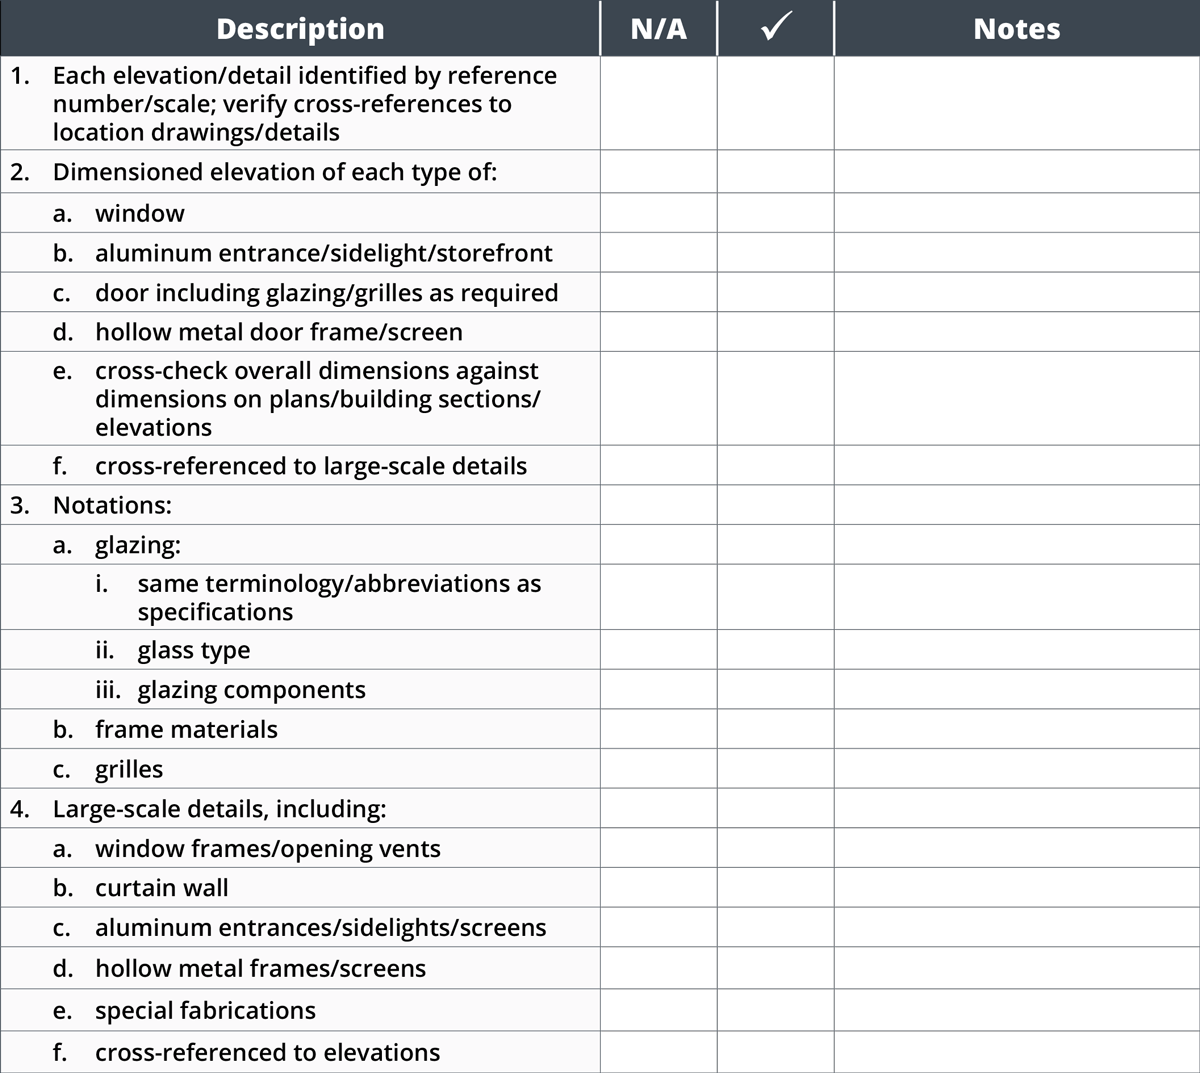The height and width of the screenshot is (1073, 1200).
Task: Click "same terminology/abbreviations as specifications"
Action: 339,597
